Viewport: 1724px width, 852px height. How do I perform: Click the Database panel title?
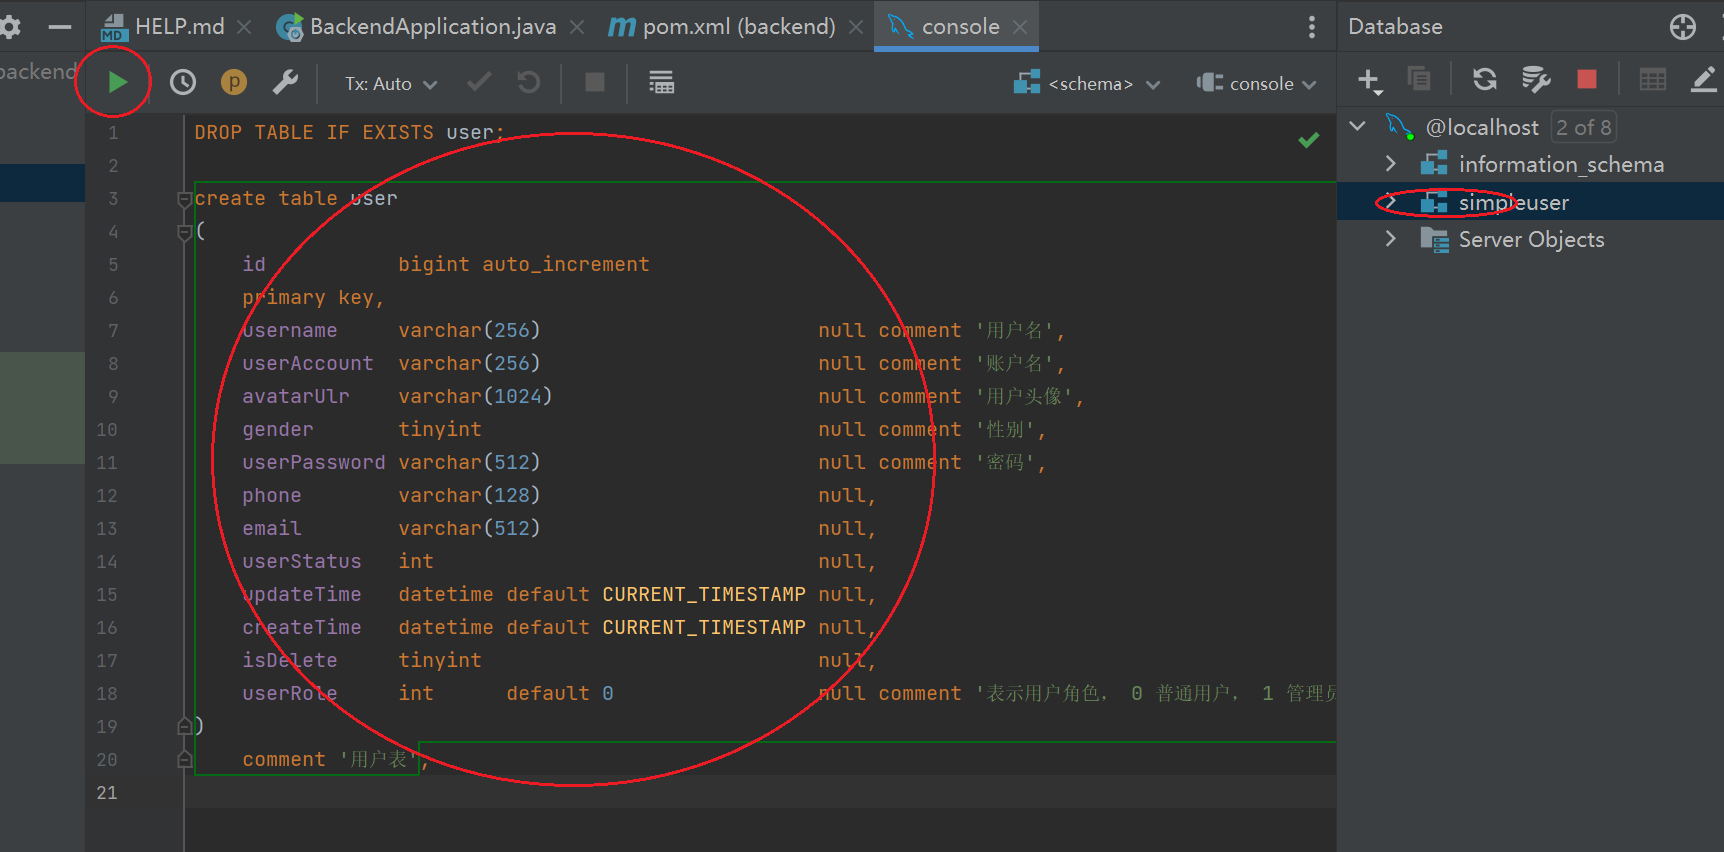pyautogui.click(x=1395, y=27)
